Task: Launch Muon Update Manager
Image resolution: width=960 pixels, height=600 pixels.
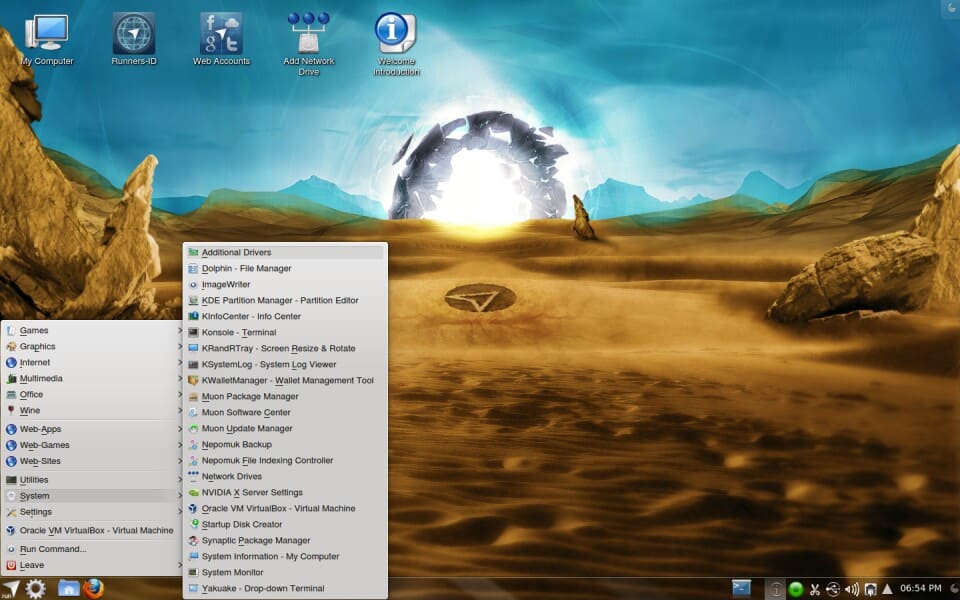Action: tap(285, 429)
